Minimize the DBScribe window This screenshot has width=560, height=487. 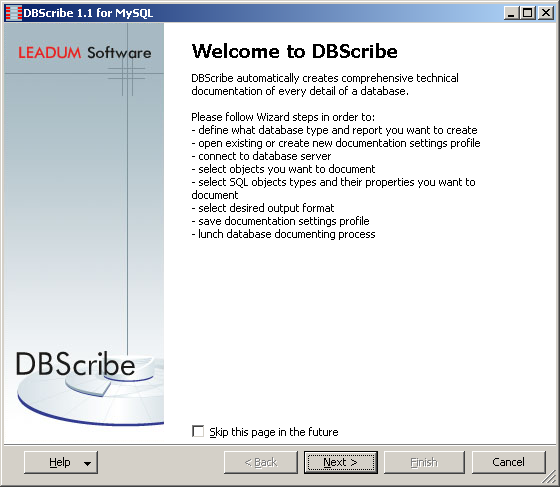[511, 14]
